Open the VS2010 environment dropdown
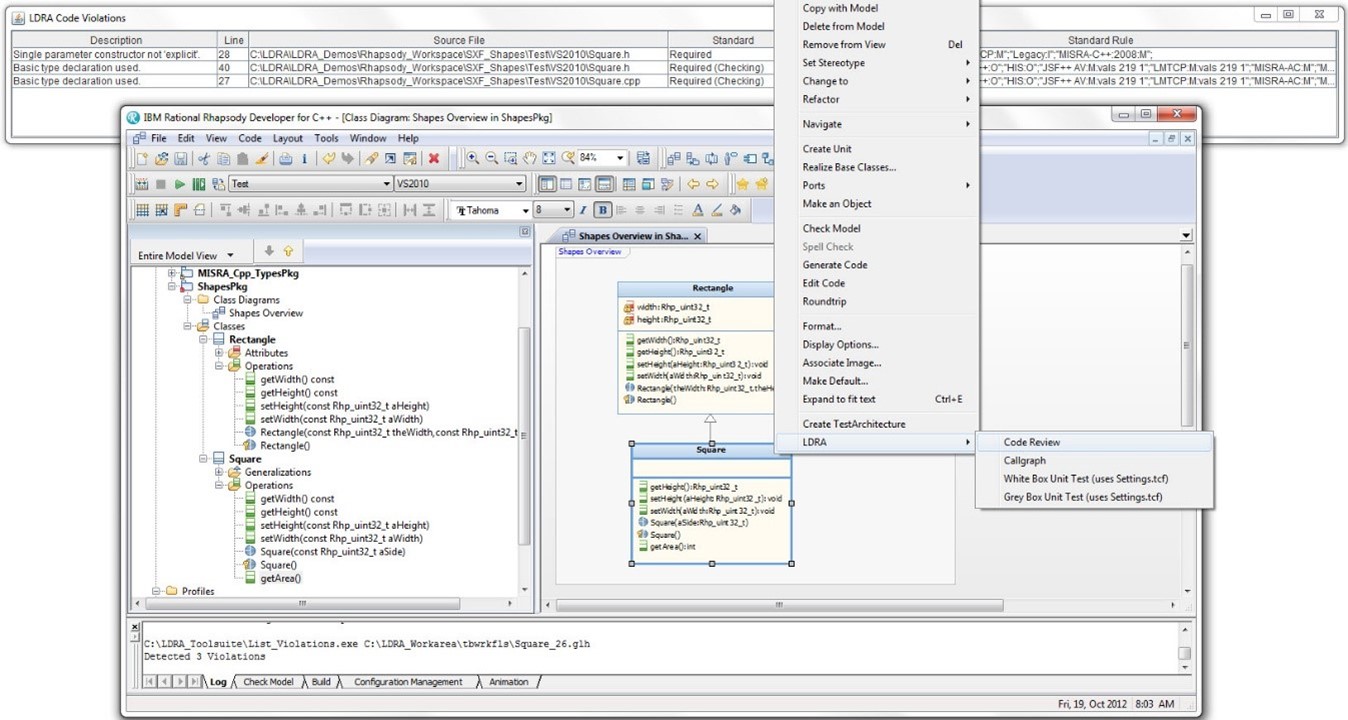1348x720 pixels. [x=519, y=184]
